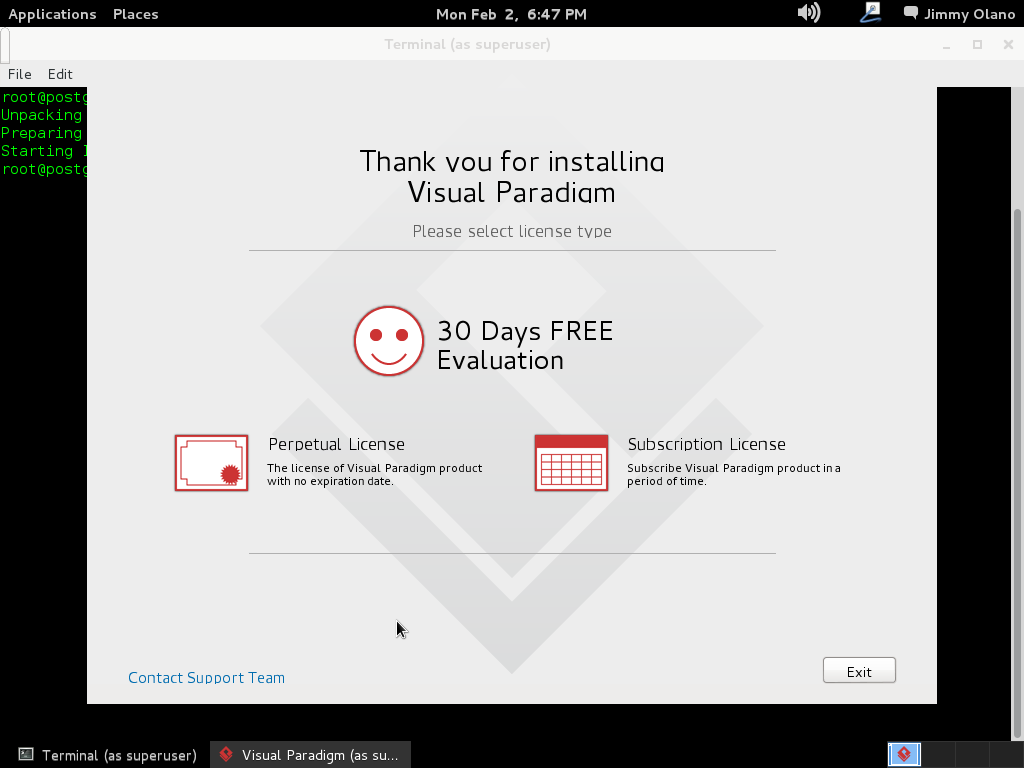Open the terminal Edit menu
Screen dimensions: 1024x768
[60, 74]
